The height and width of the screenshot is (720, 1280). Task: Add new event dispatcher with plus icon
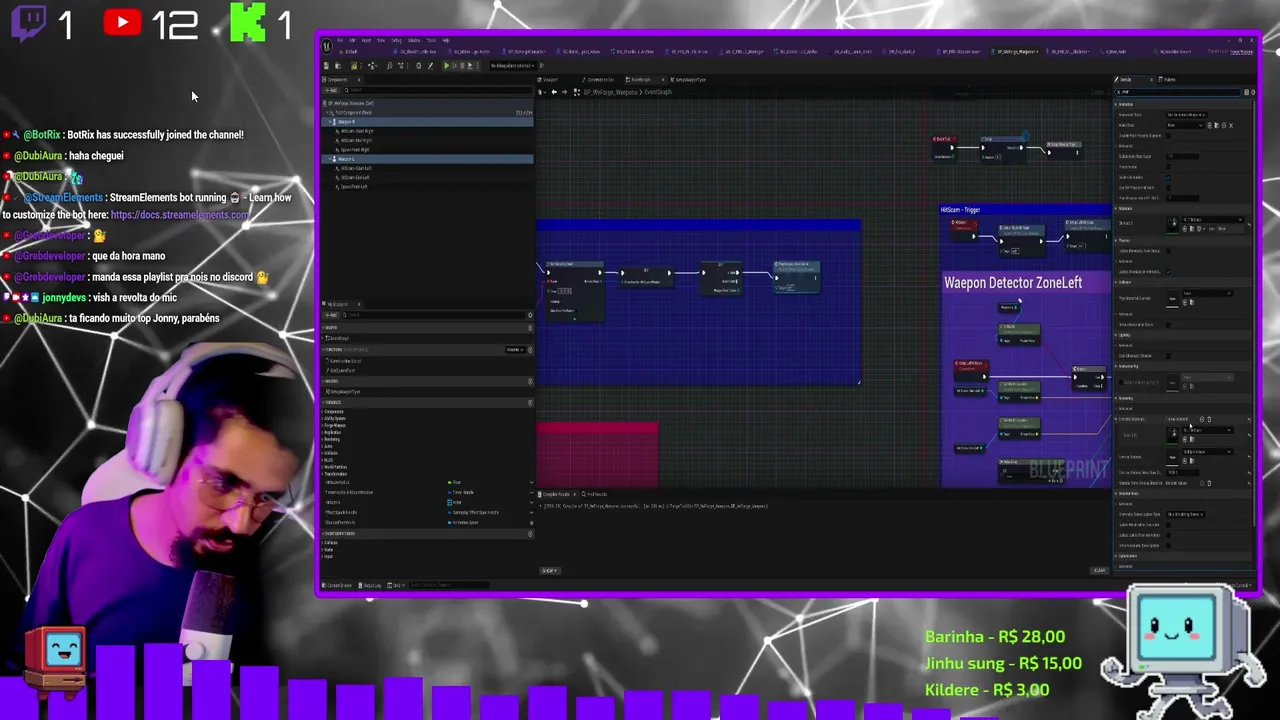click(530, 534)
